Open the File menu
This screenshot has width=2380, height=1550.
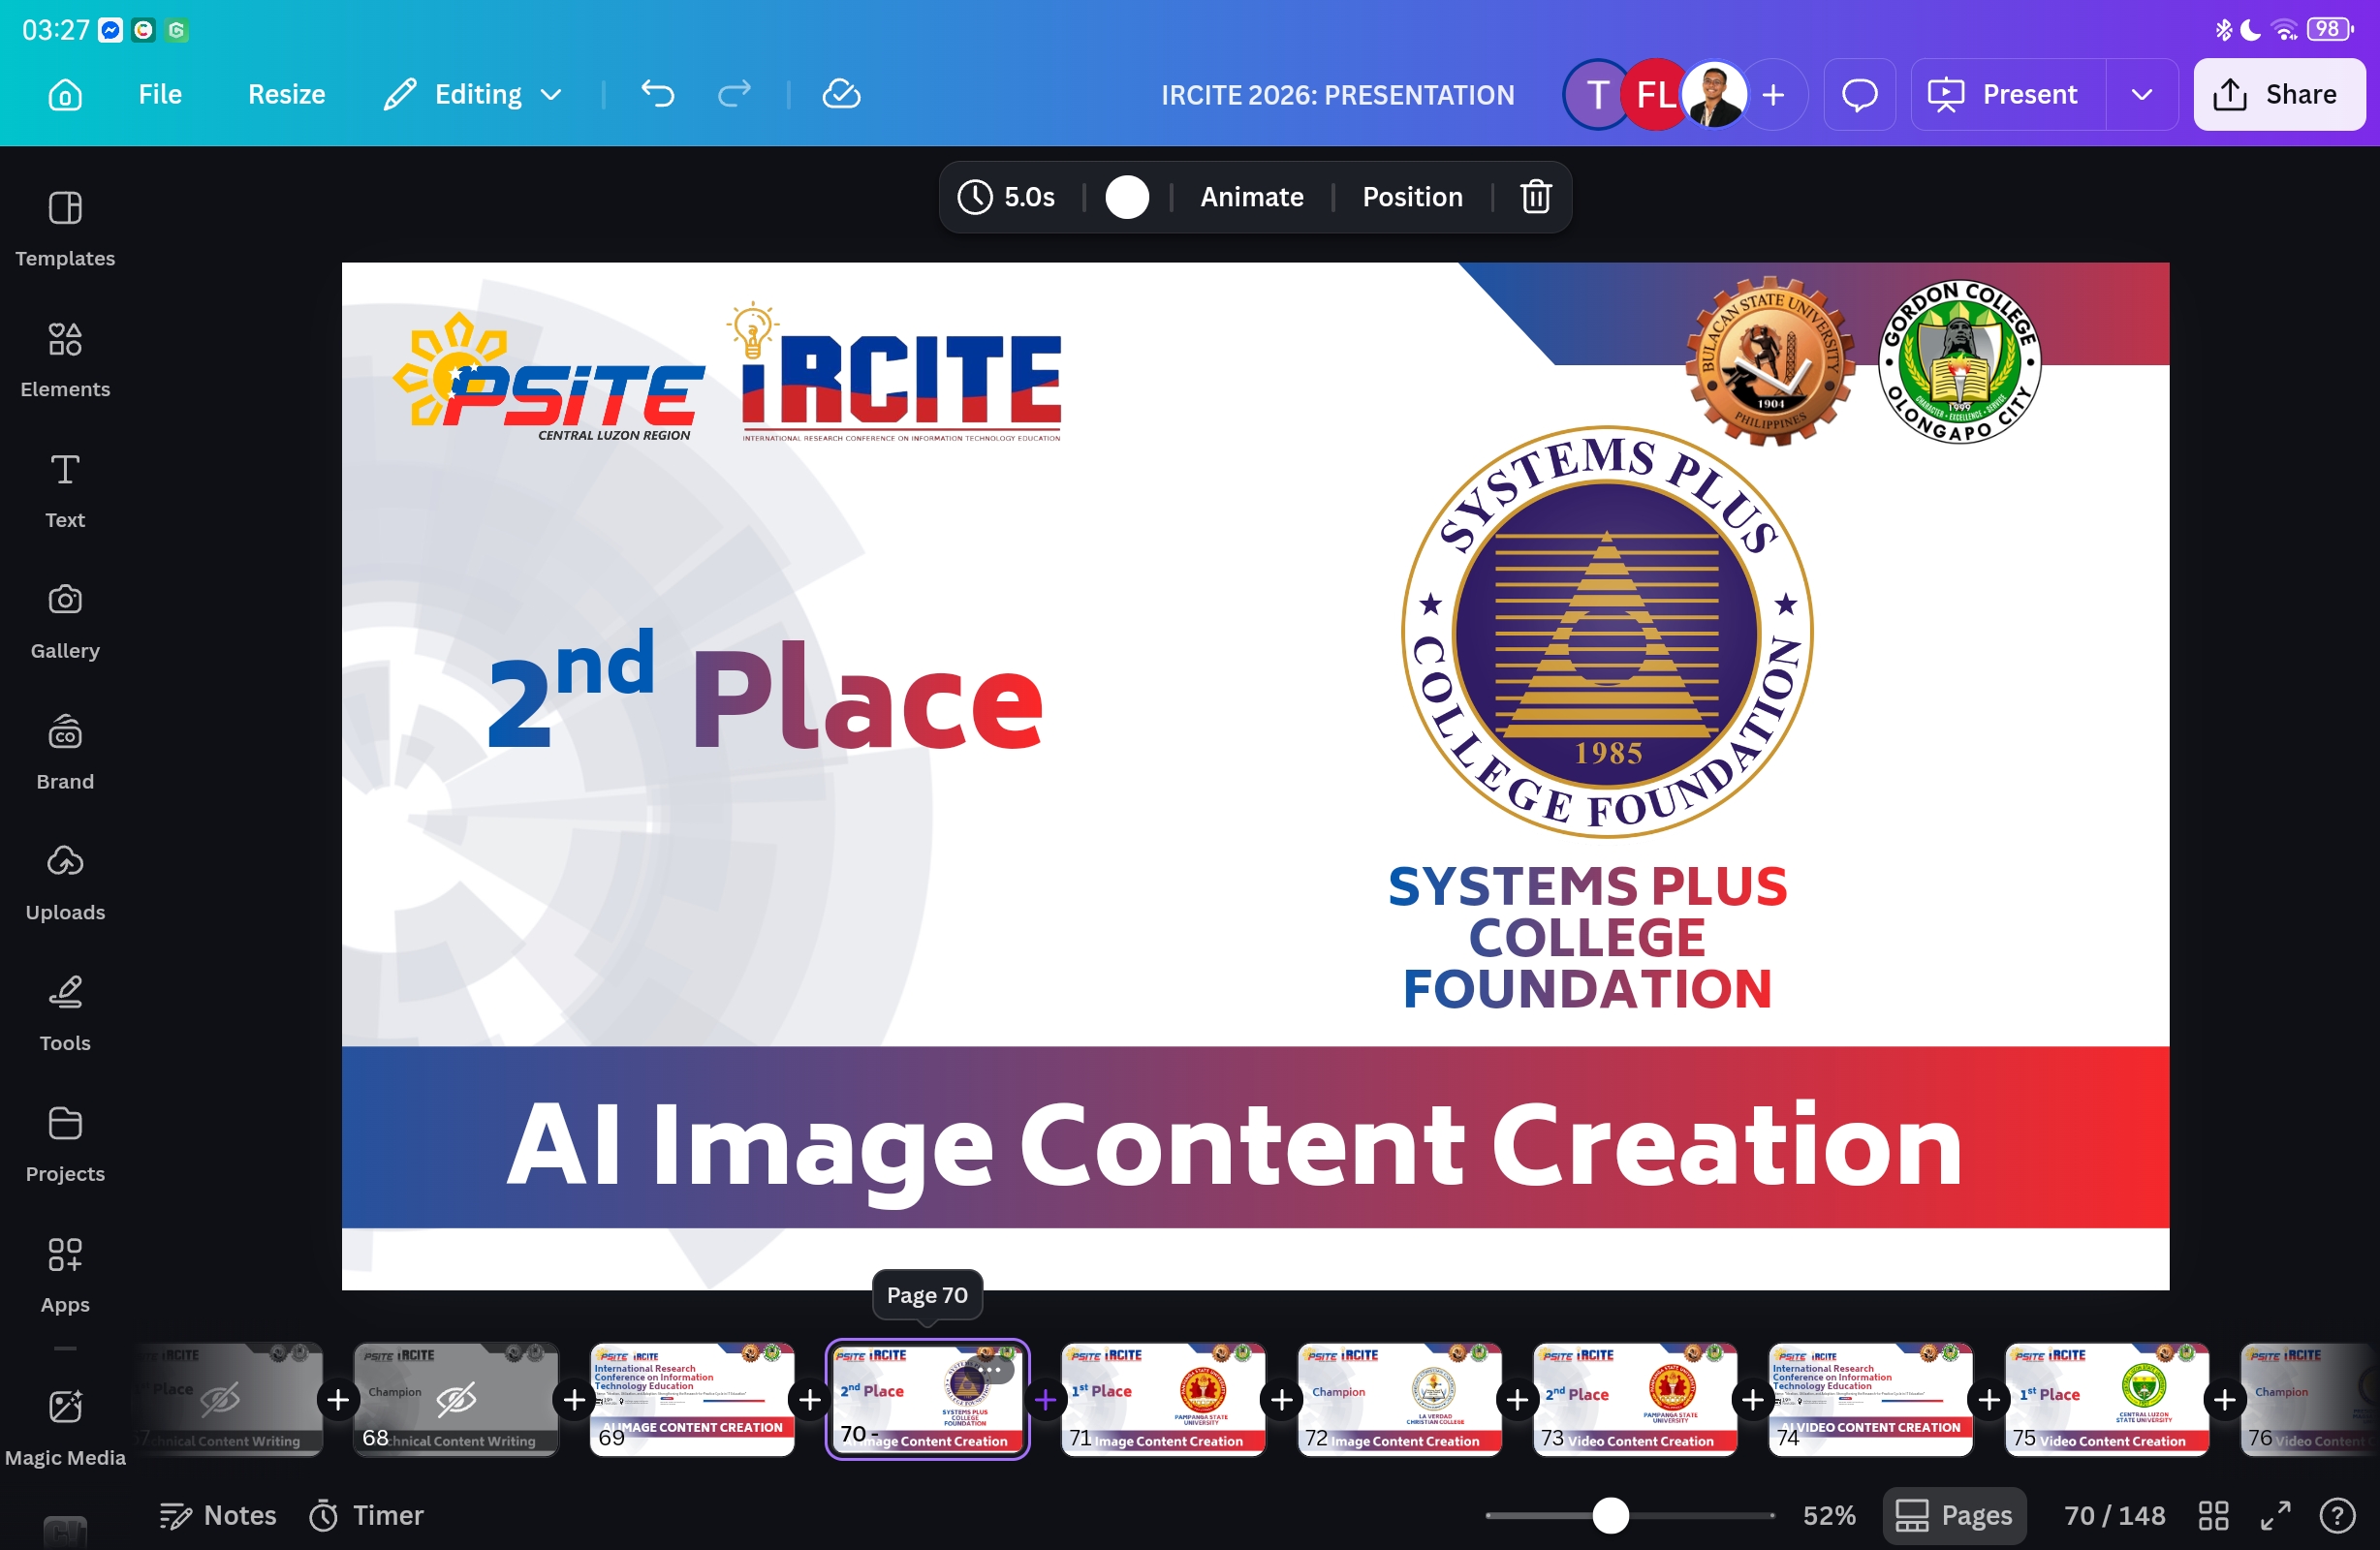pyautogui.click(x=160, y=94)
